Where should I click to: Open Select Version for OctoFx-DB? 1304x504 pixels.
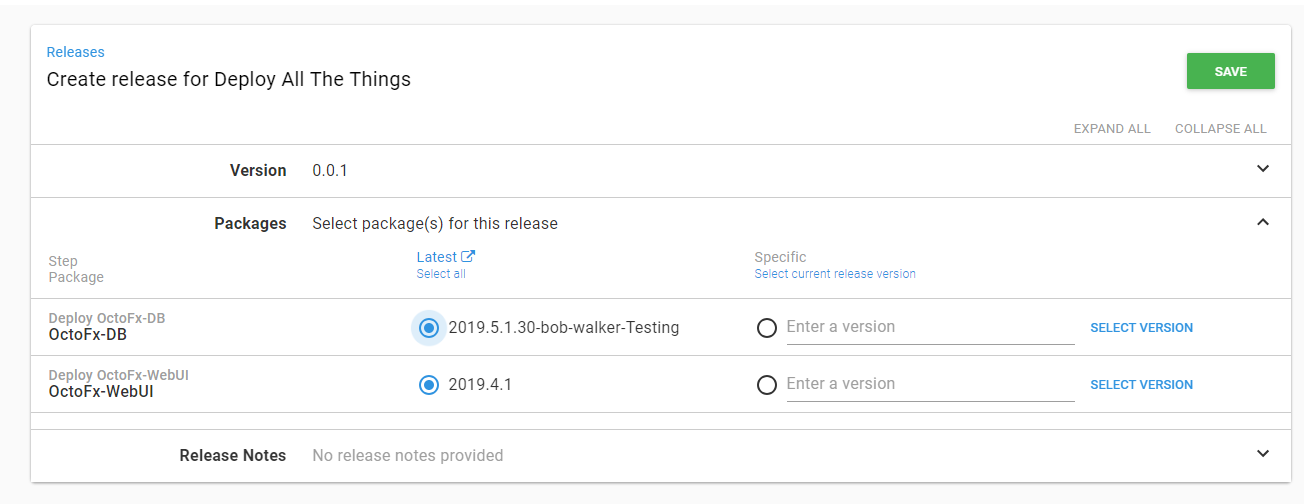[x=1141, y=328]
